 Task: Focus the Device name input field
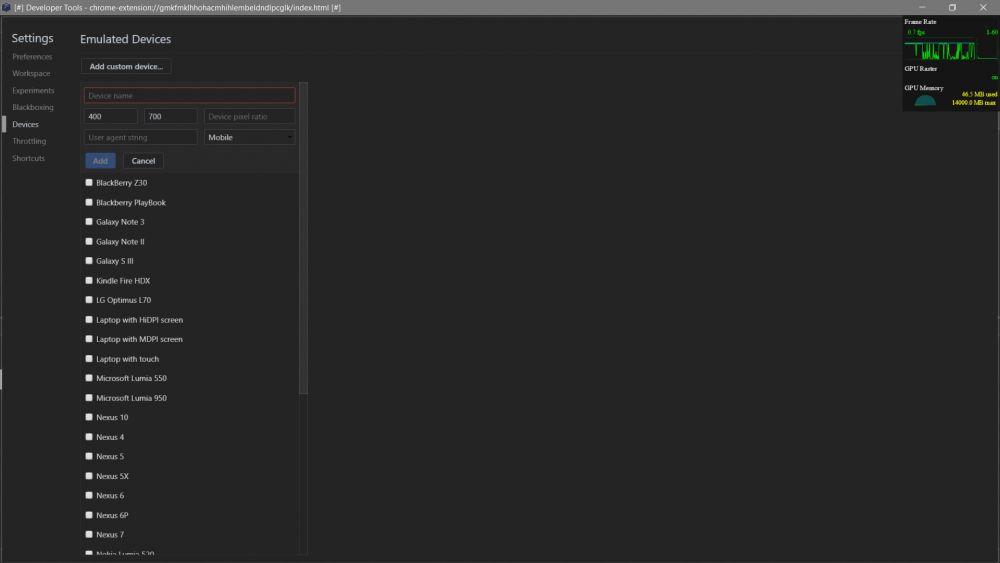189,96
